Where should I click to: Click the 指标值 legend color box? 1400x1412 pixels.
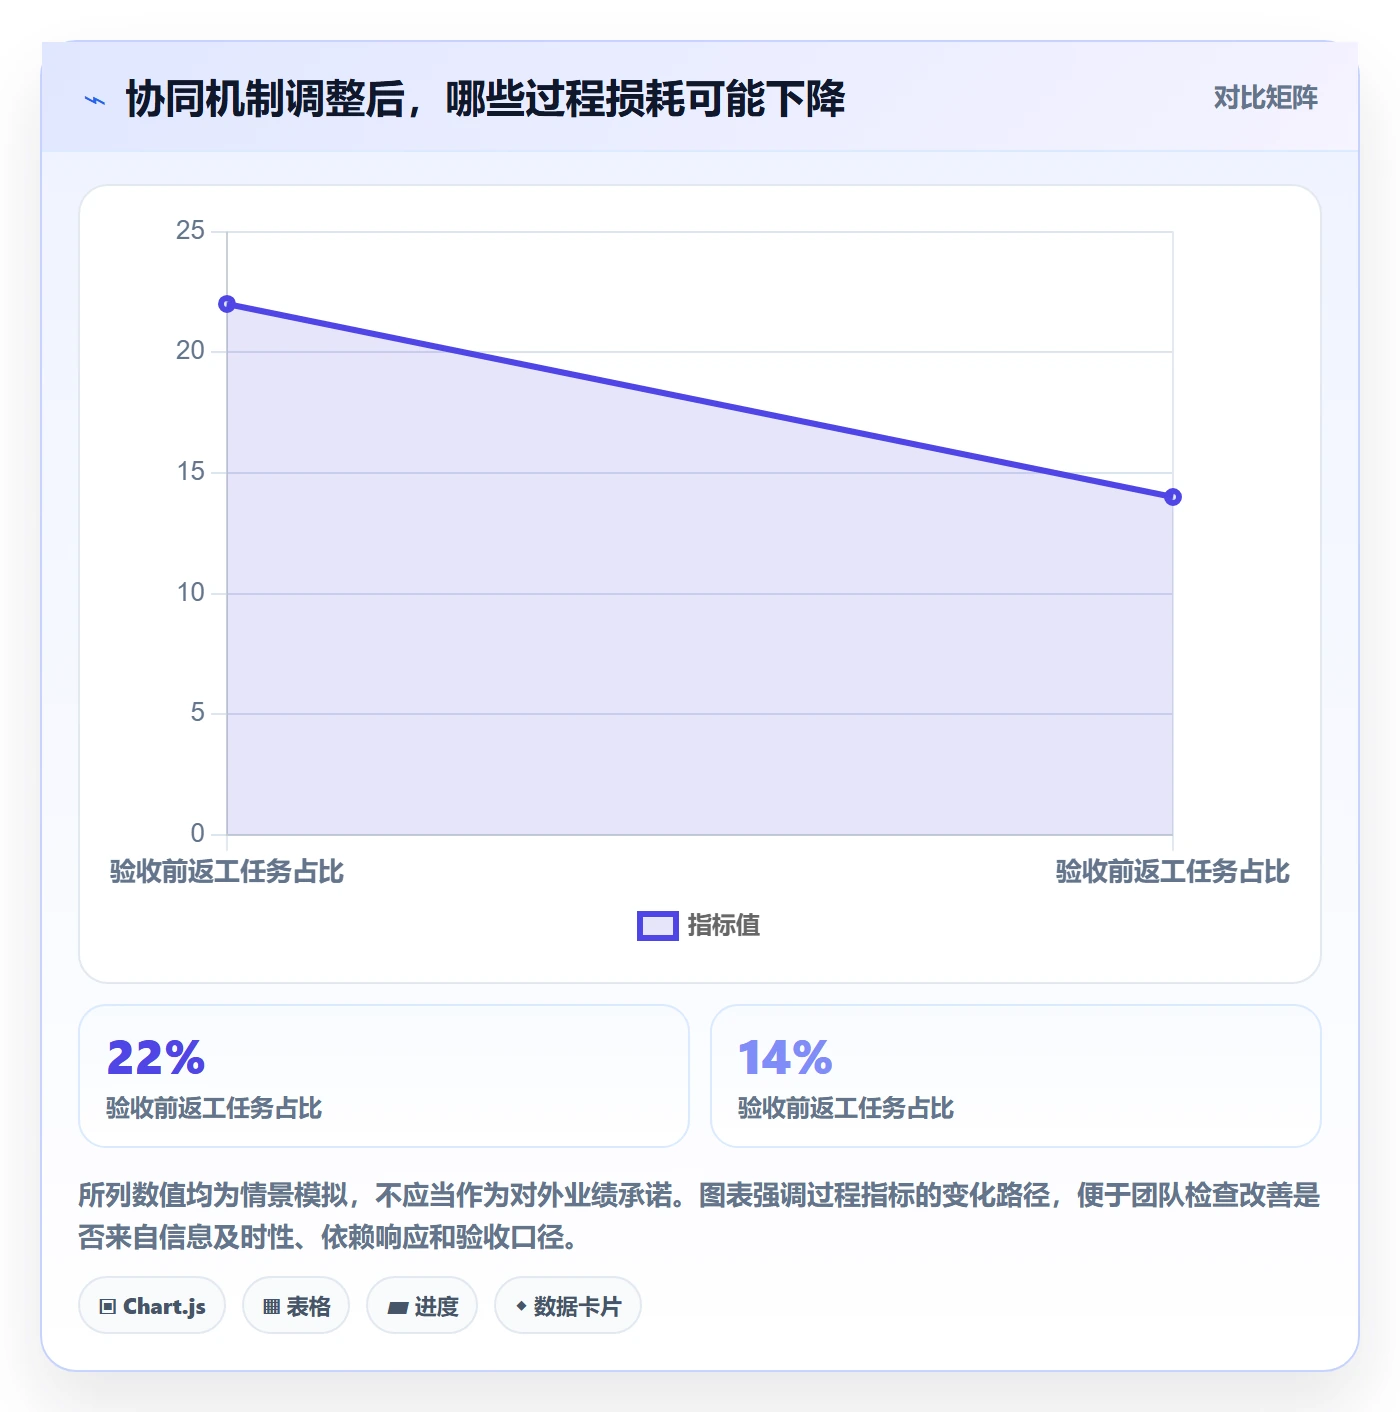(658, 926)
